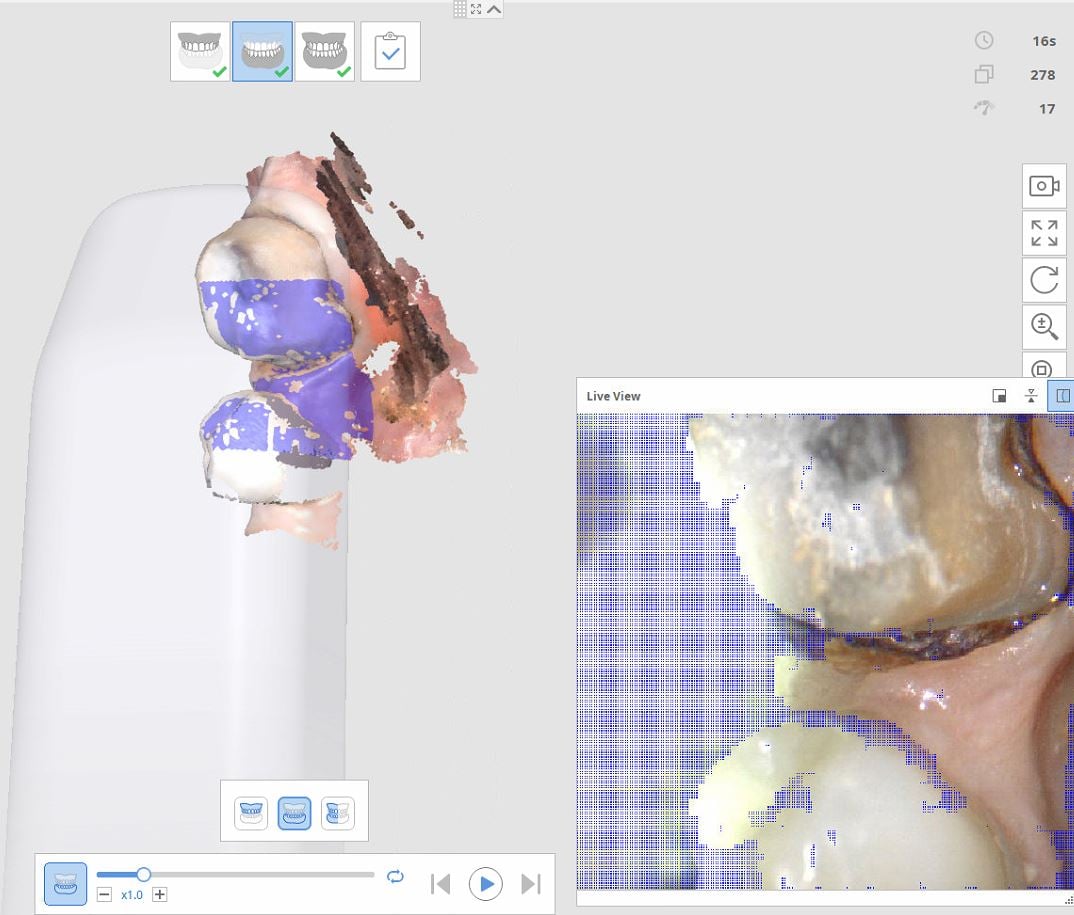Viewport: 1074px width, 915px height.
Task: Click the Live View camera image
Action: 825,651
